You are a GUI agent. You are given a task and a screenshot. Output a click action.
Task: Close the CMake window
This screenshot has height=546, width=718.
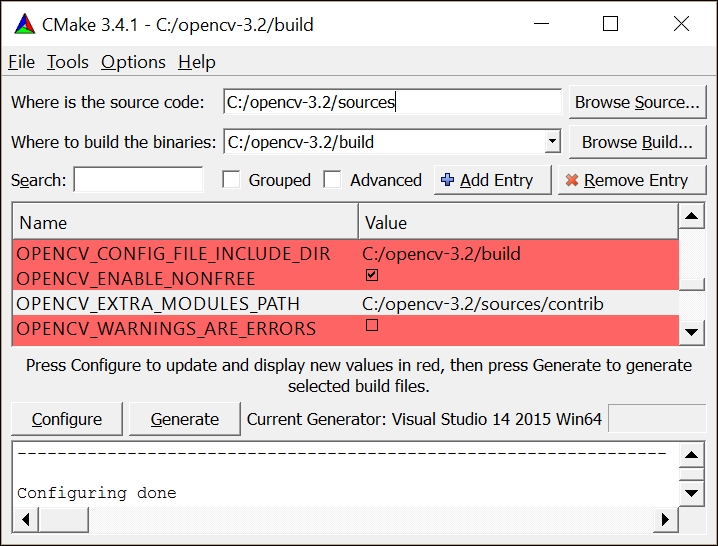(x=681, y=24)
